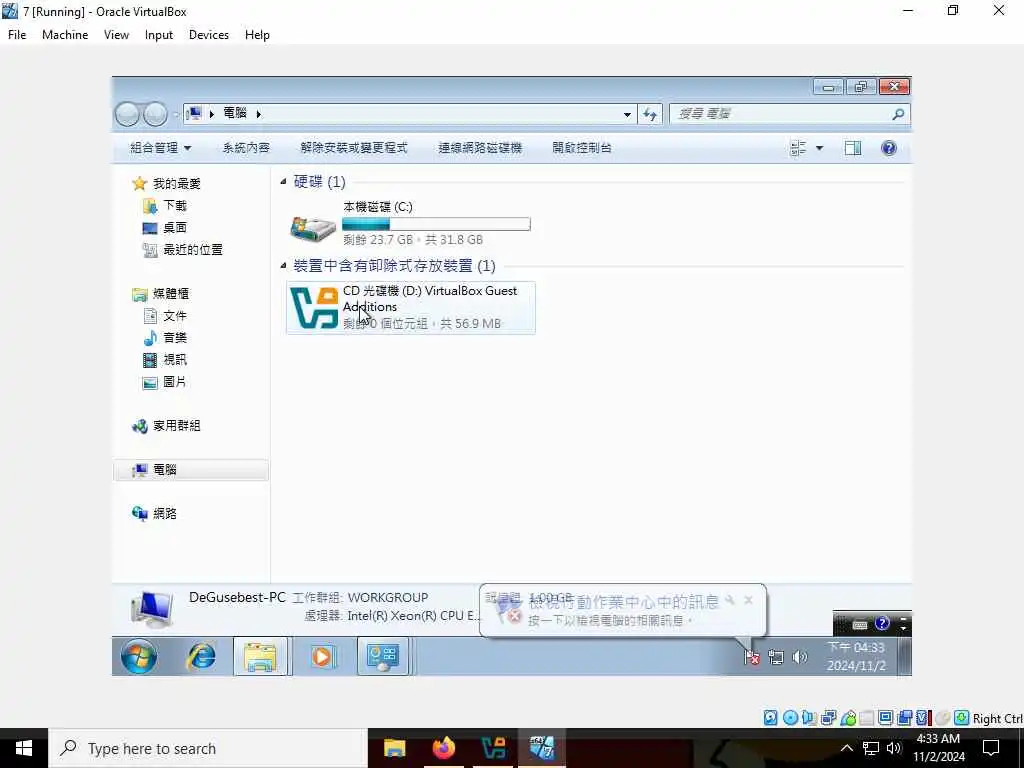
Task: Open the VirtualBox File menu
Action: click(x=17, y=35)
